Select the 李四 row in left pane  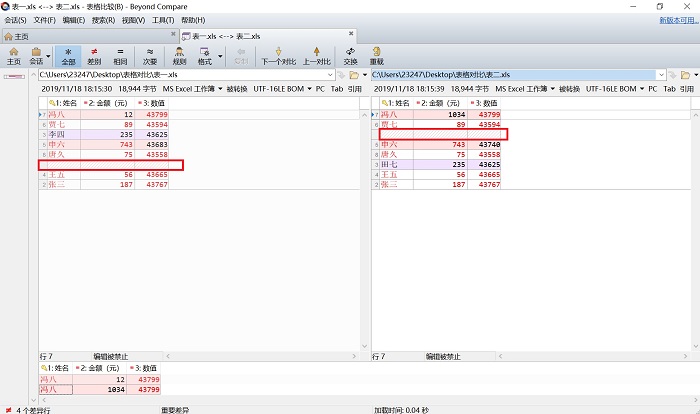104,134
